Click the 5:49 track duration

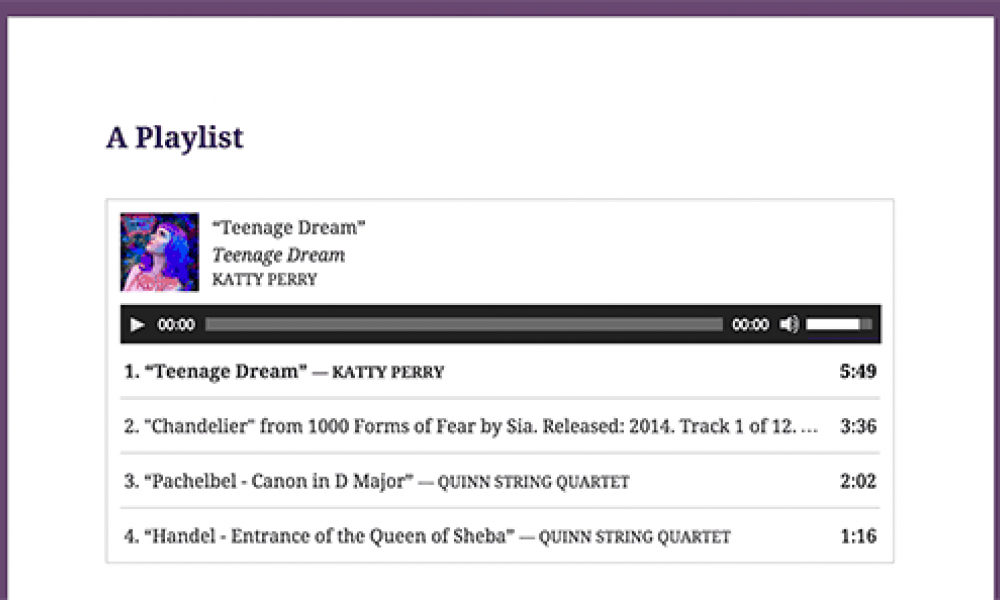pos(858,372)
